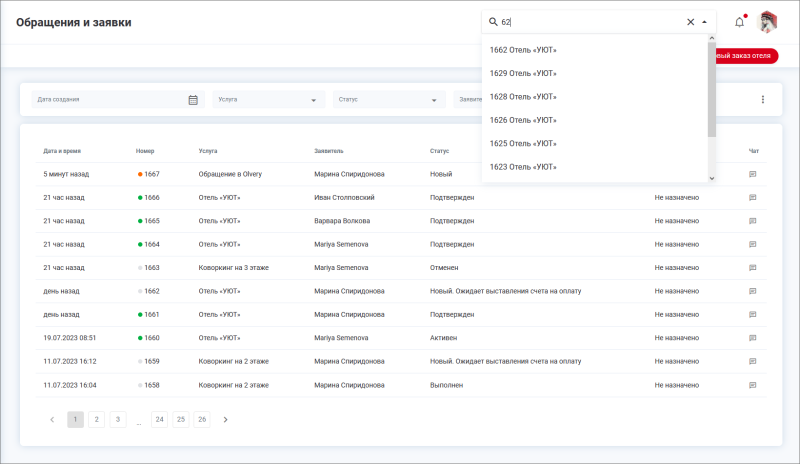Open the user profile avatar
Screen dimensions: 800x464
(768, 22)
